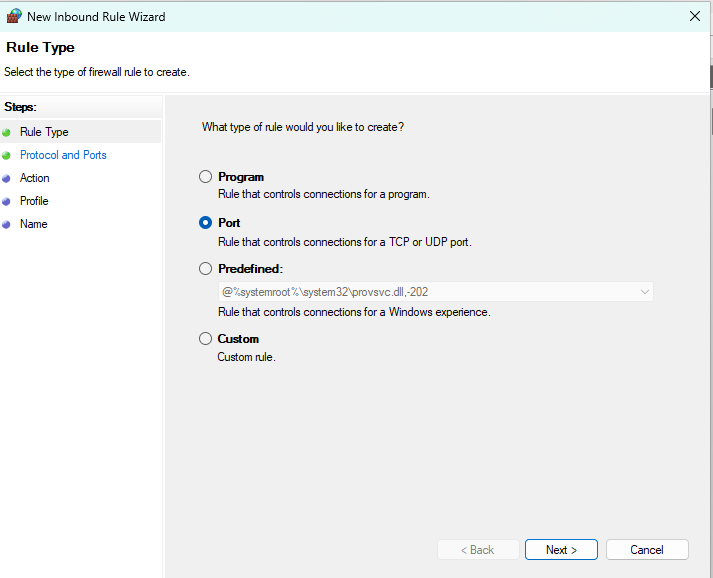
Task: Click the green bullet beside Protocol and Ports
Action: (6, 155)
